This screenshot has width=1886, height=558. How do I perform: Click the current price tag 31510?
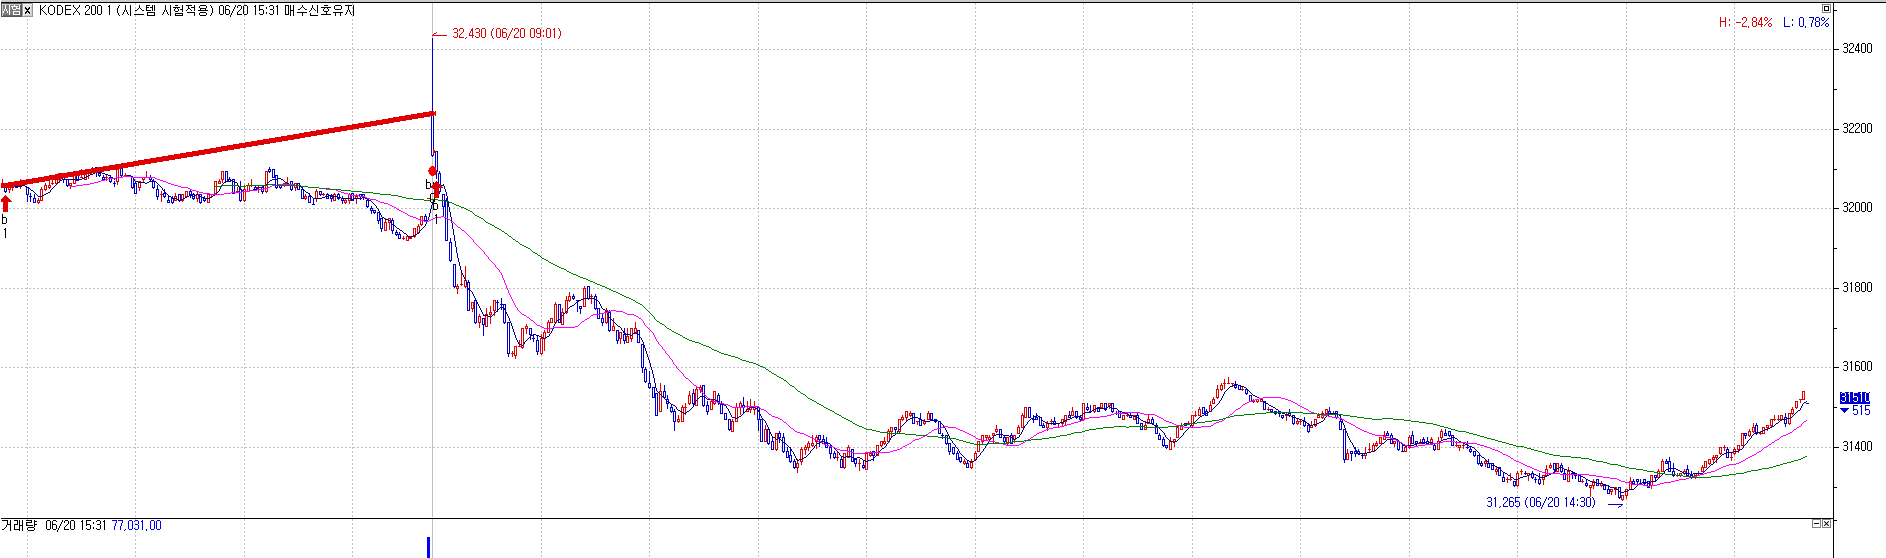point(1854,398)
